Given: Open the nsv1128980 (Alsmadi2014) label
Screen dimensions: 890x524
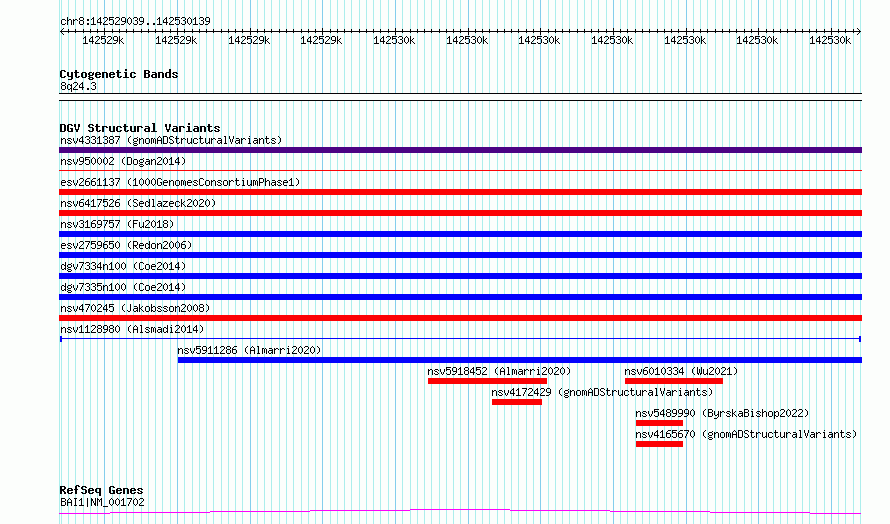Looking at the screenshot, I should click(132, 329).
